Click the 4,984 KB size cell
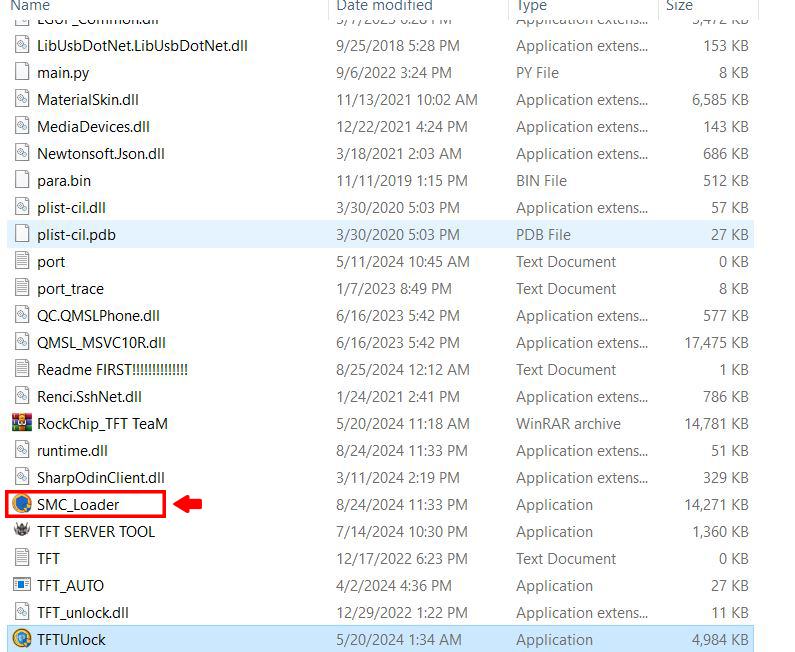 720,640
